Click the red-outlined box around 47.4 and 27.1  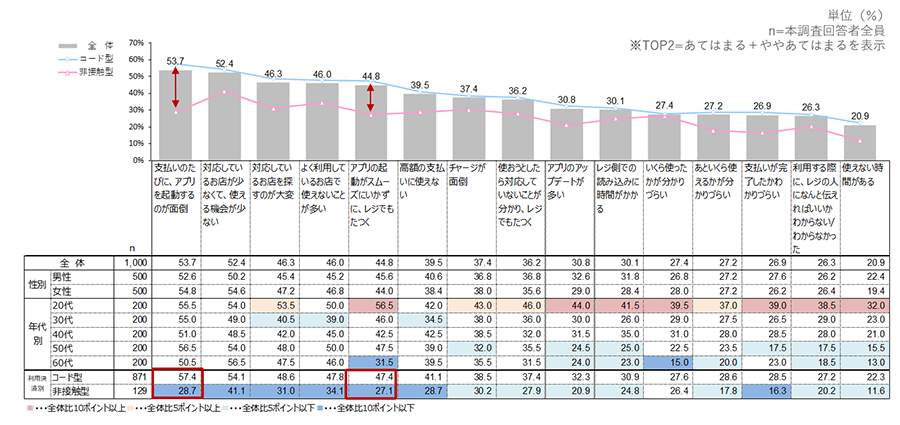tap(371, 380)
